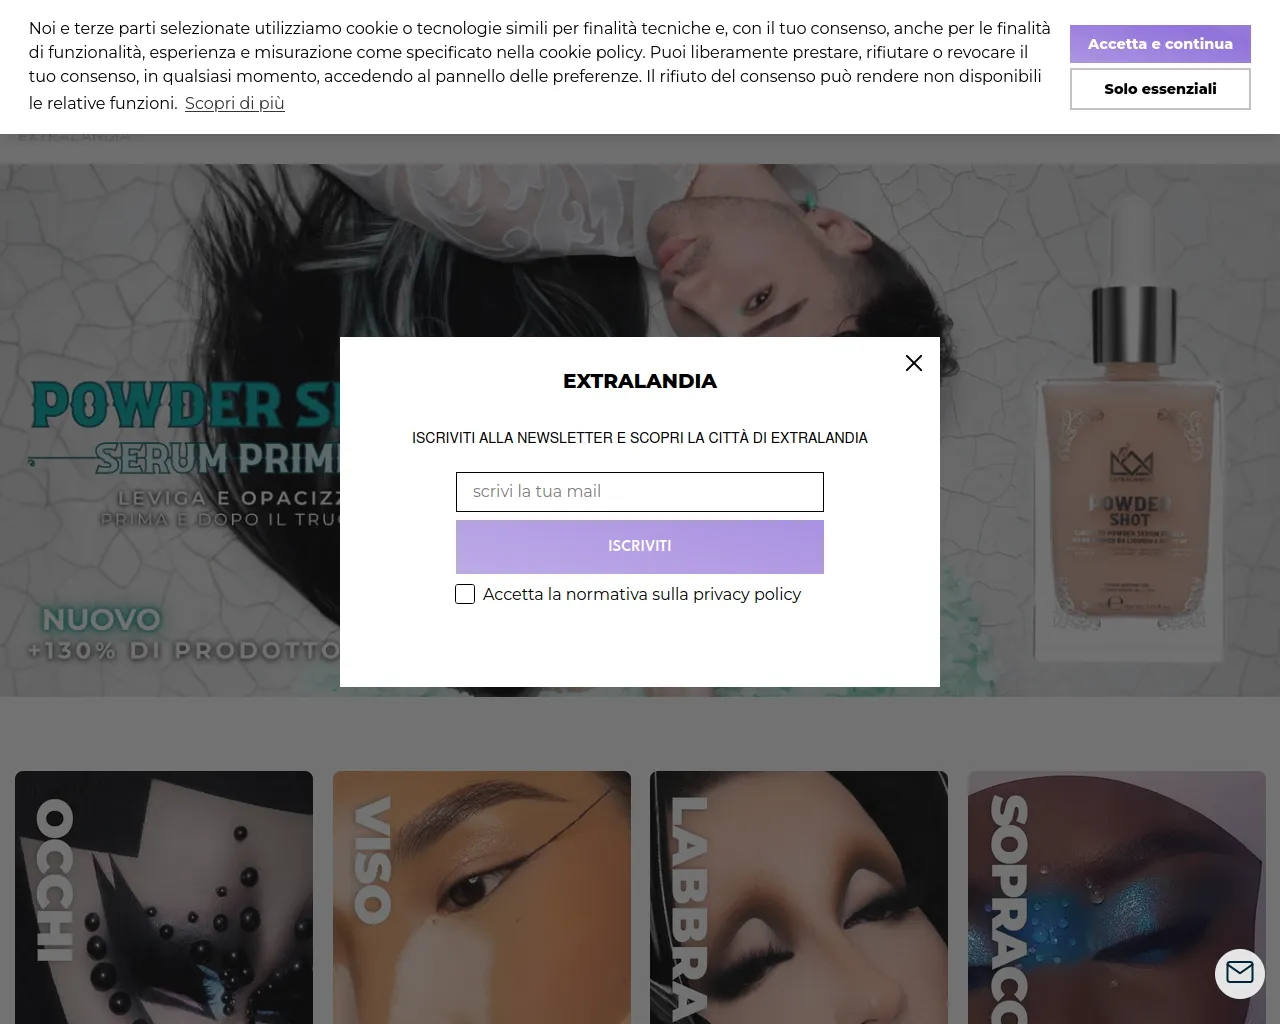Open the SOPRACCIGLIA category card

coord(1117,897)
